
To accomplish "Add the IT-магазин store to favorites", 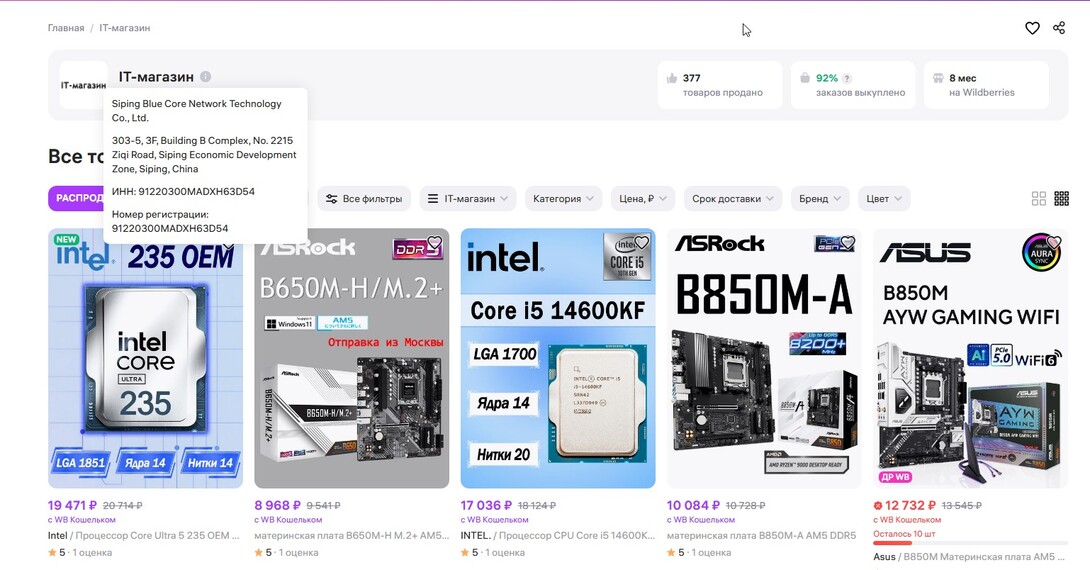I will click(x=1032, y=28).
